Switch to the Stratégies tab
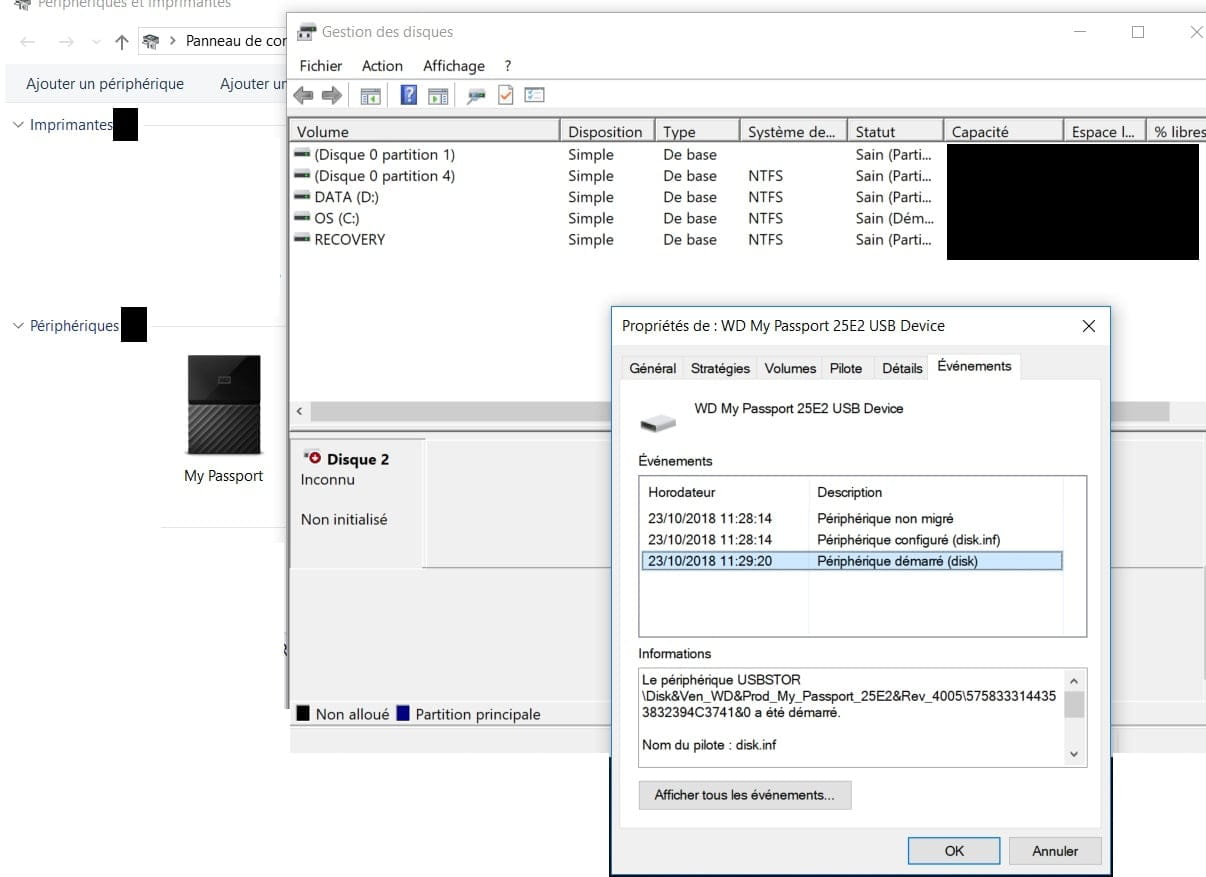 (720, 368)
